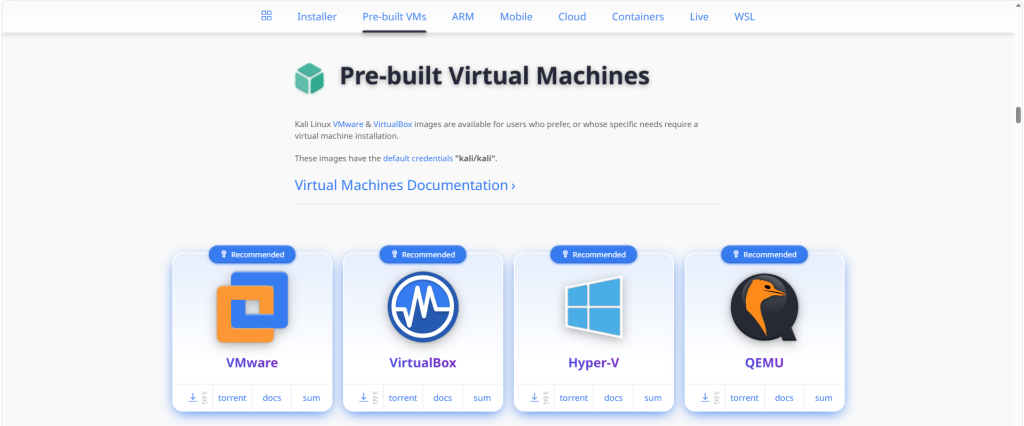Screen dimensions: 1024x426
Task: Follow the VMware link in description
Action: click(348, 124)
